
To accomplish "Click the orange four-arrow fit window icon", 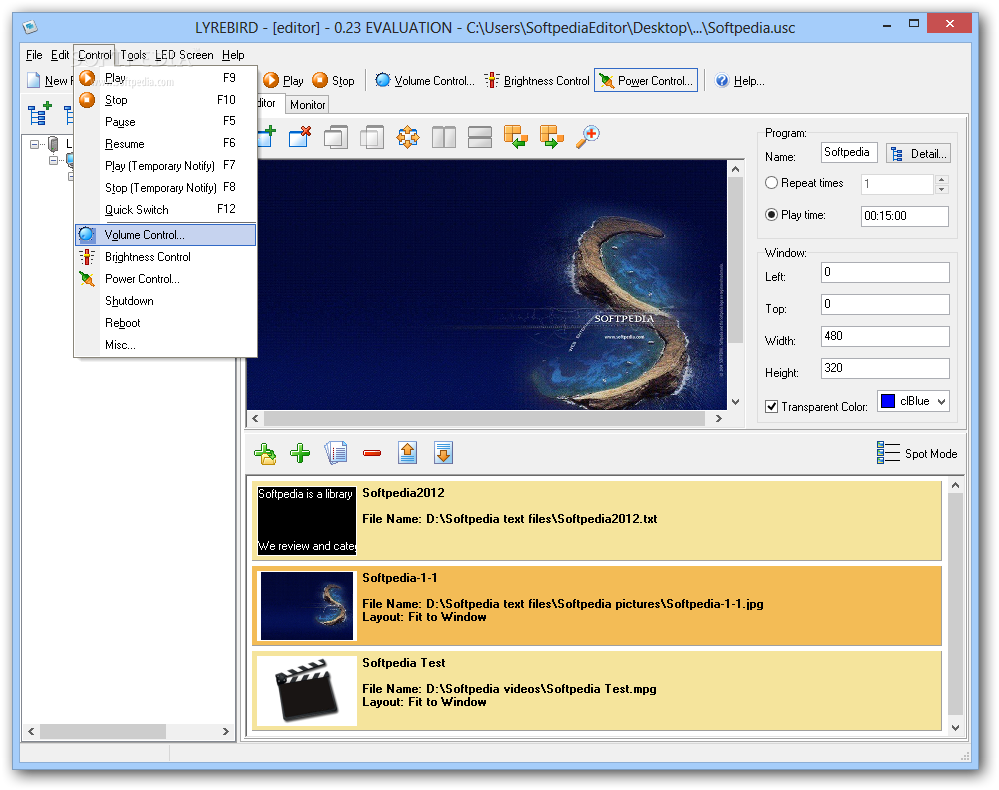I will pos(408,136).
